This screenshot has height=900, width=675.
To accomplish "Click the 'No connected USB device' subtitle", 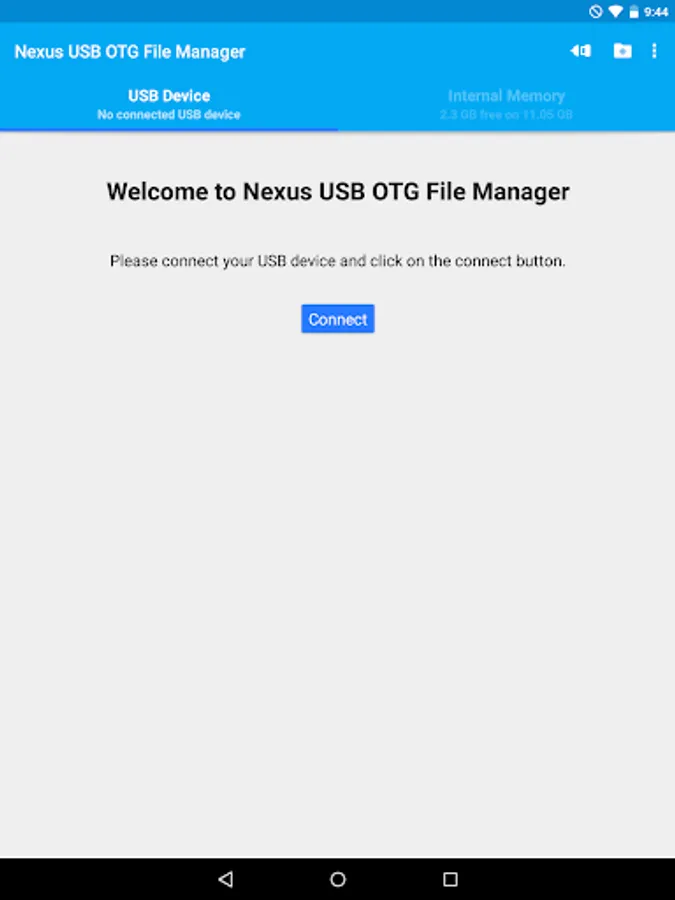I will [x=169, y=114].
